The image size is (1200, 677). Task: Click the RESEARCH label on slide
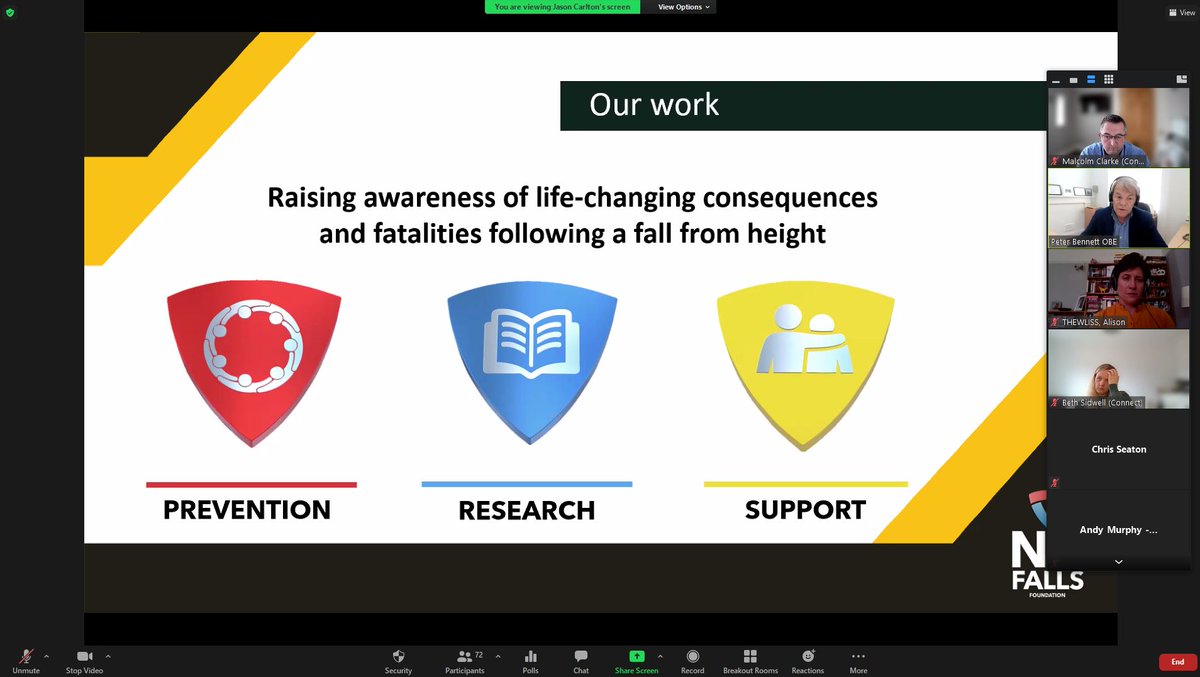(x=527, y=511)
